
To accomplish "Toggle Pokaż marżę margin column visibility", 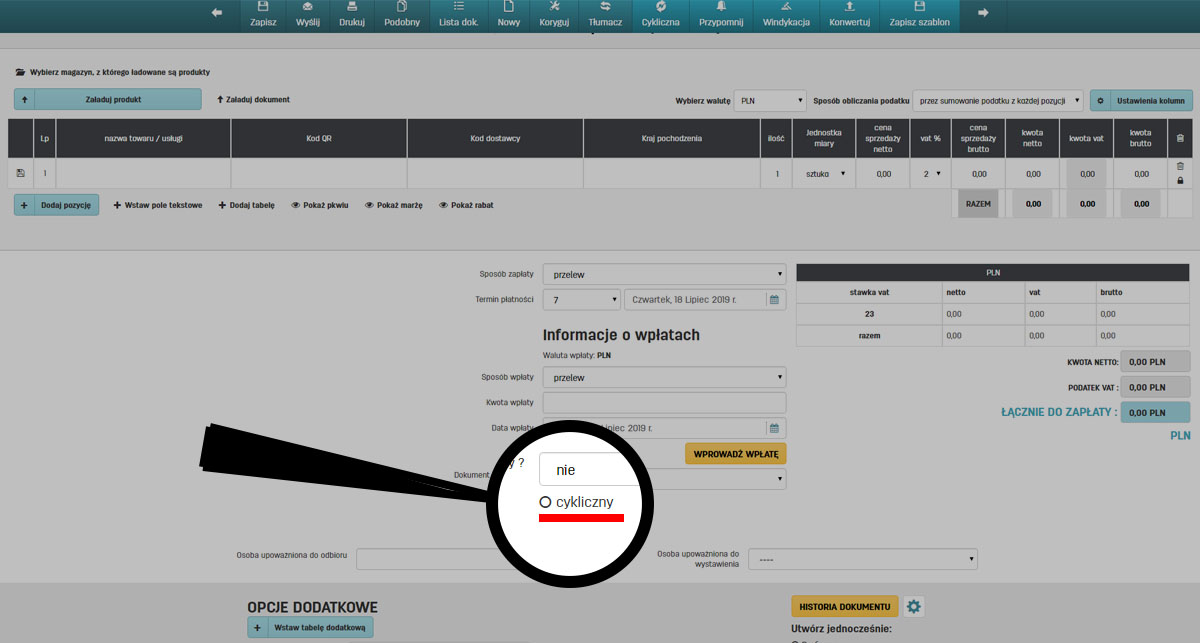I will 393,205.
